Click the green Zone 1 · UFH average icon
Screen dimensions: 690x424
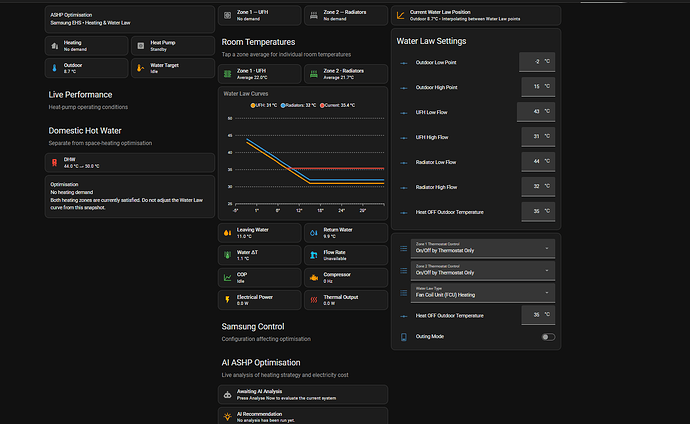point(228,74)
